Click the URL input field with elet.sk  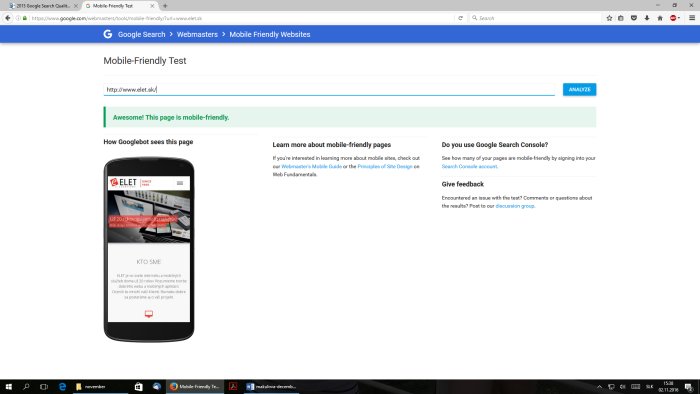click(x=329, y=89)
